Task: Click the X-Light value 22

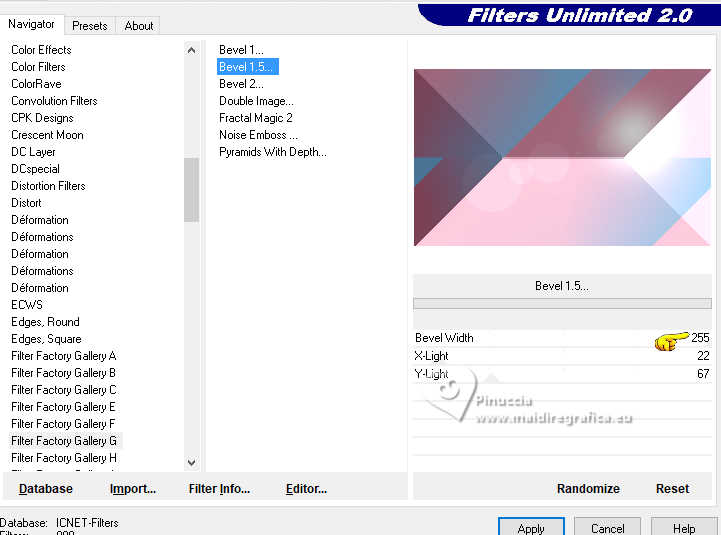Action: [703, 356]
